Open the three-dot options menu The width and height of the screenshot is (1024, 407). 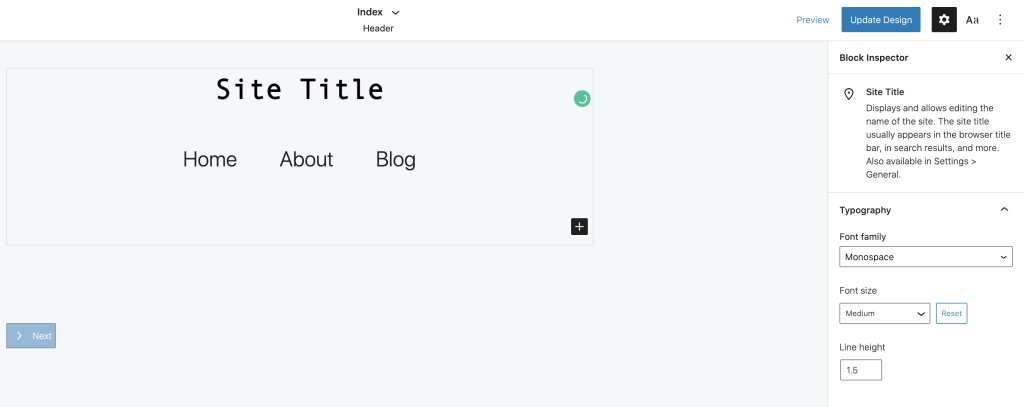[x=1000, y=20]
